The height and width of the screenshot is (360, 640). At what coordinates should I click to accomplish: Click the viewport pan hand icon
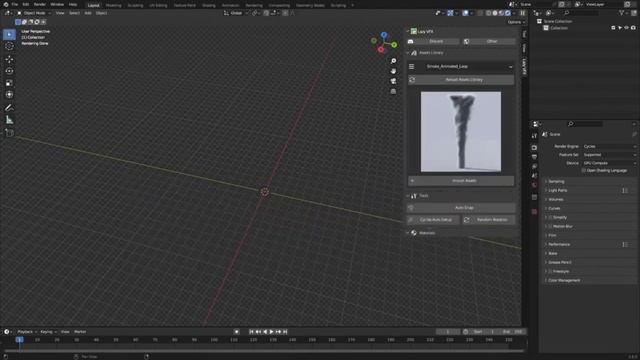(x=393, y=71)
